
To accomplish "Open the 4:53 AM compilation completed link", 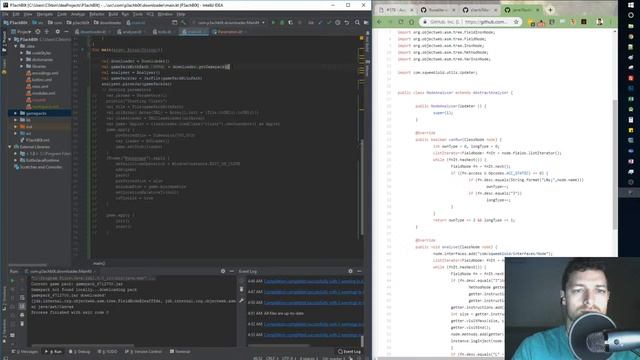I will point(313,335).
